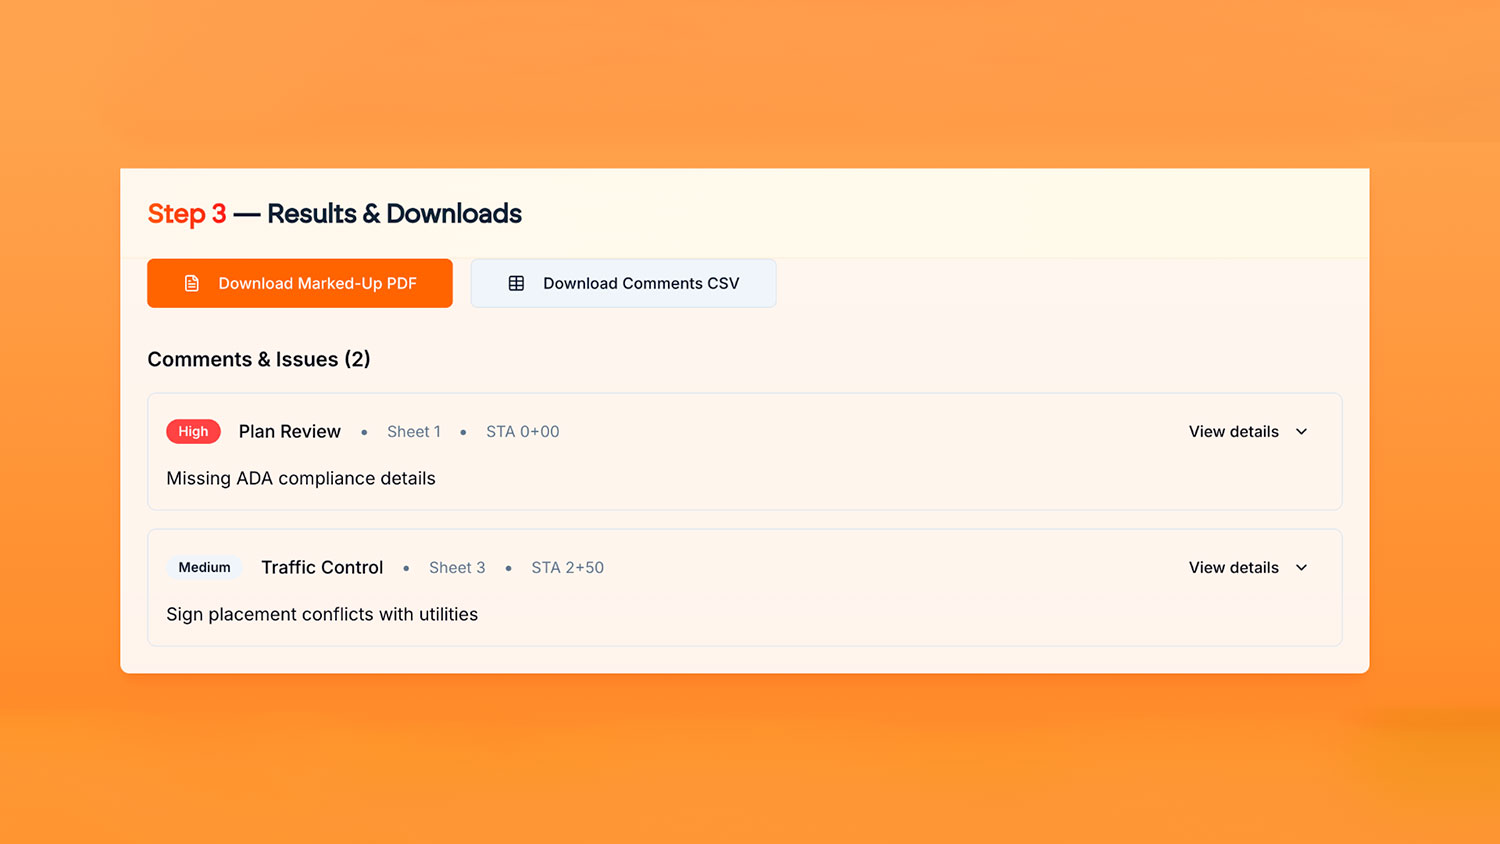Expand the chevron for the Traffic Control comment

[1301, 568]
